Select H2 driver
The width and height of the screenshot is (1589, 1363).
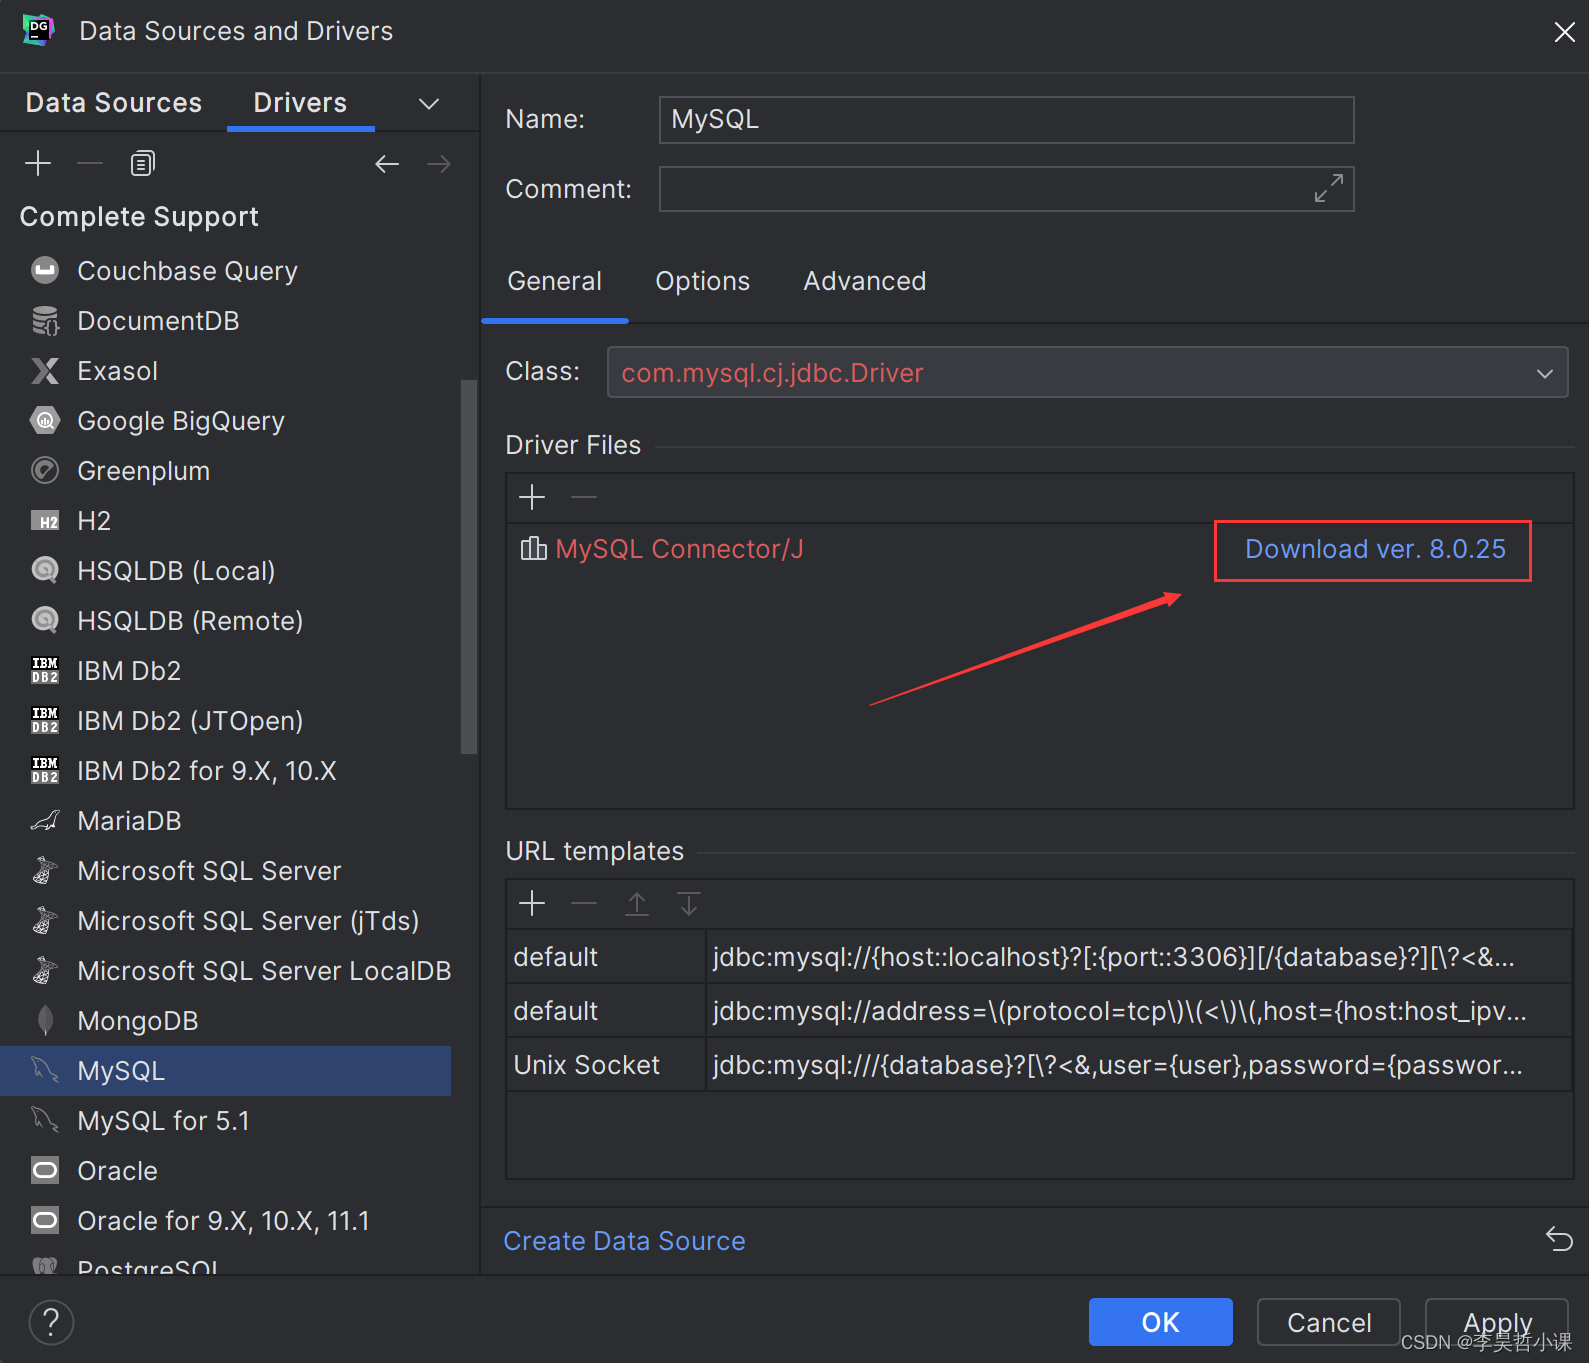tap(226, 521)
